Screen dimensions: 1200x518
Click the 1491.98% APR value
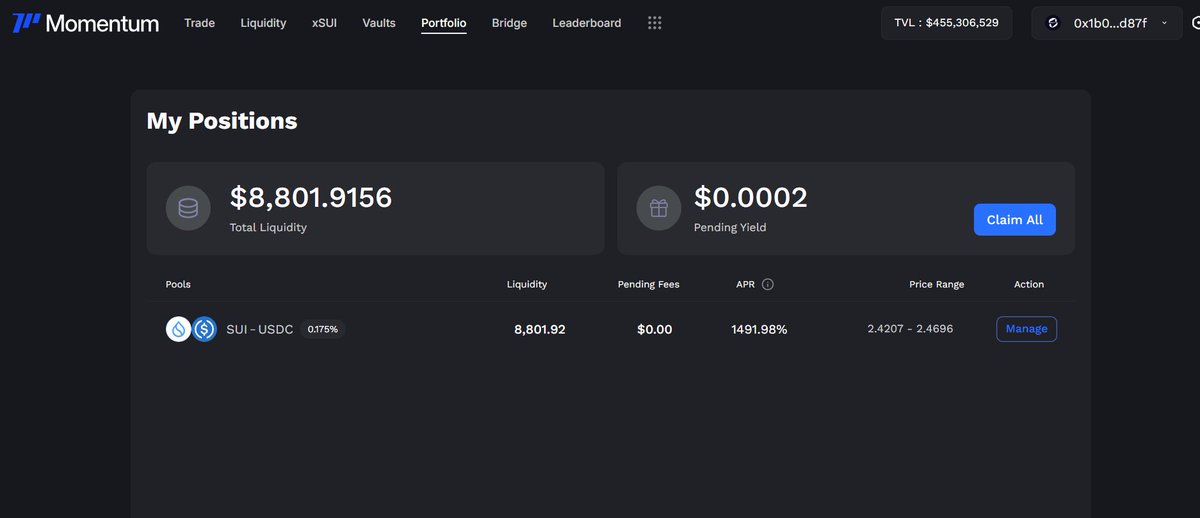pos(759,329)
